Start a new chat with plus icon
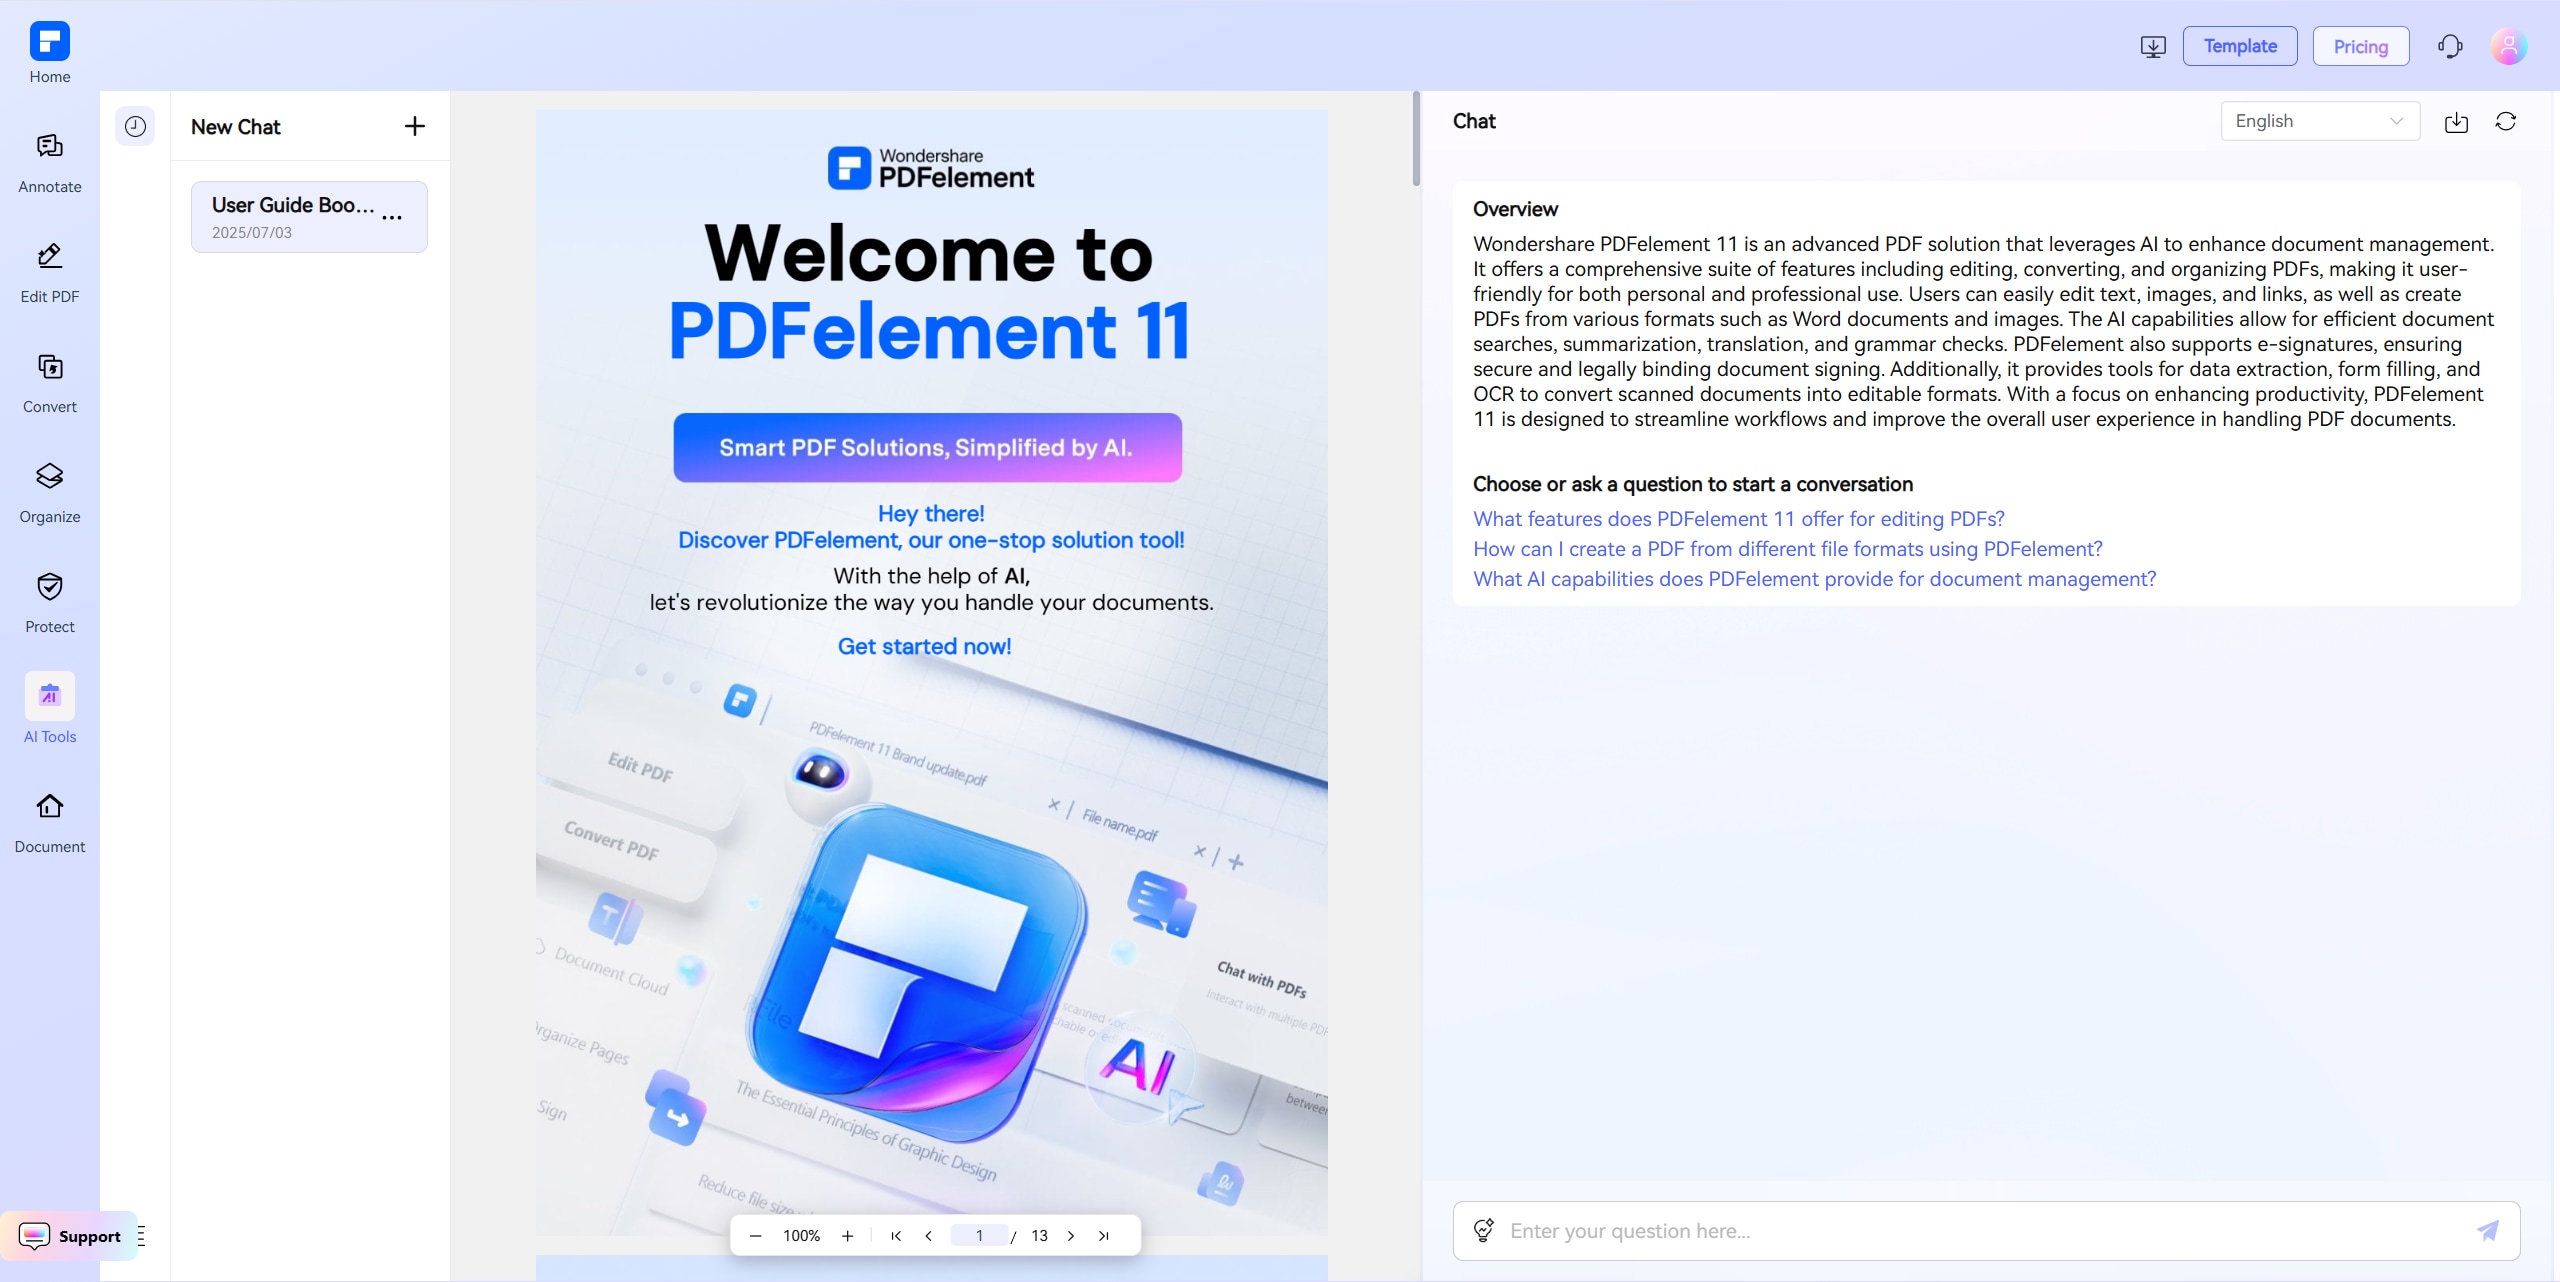 pos(414,126)
